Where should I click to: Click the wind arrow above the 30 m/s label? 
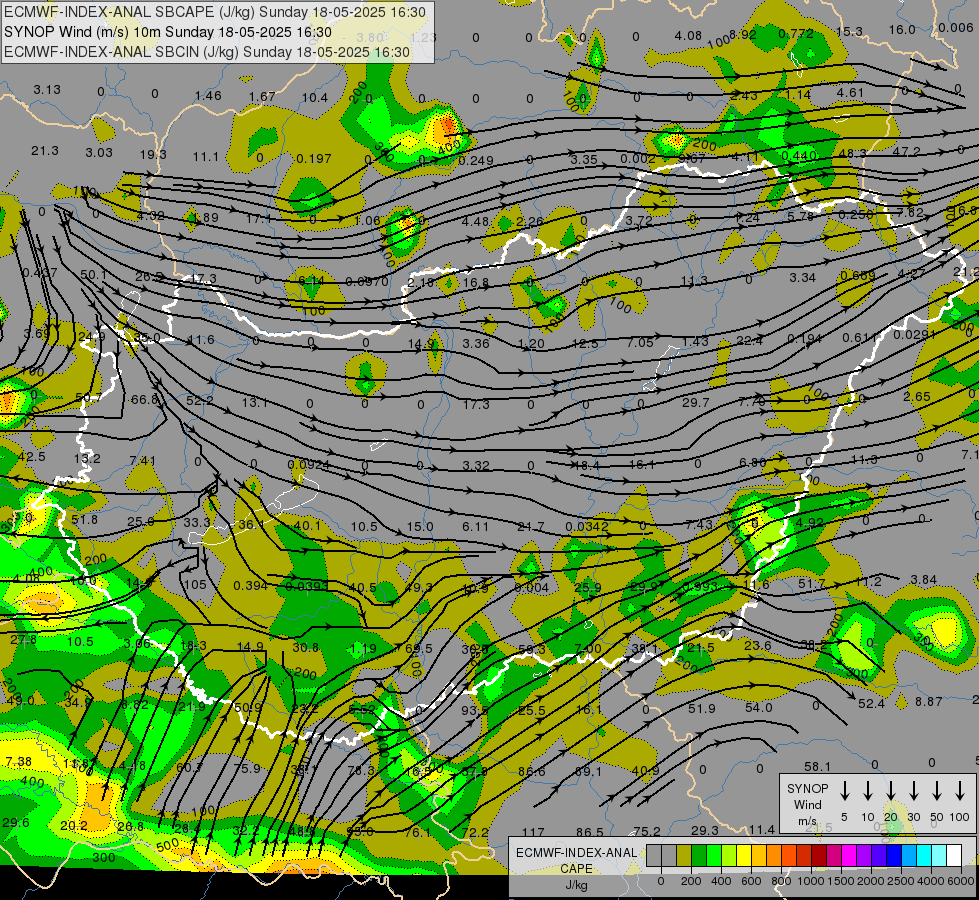913,790
